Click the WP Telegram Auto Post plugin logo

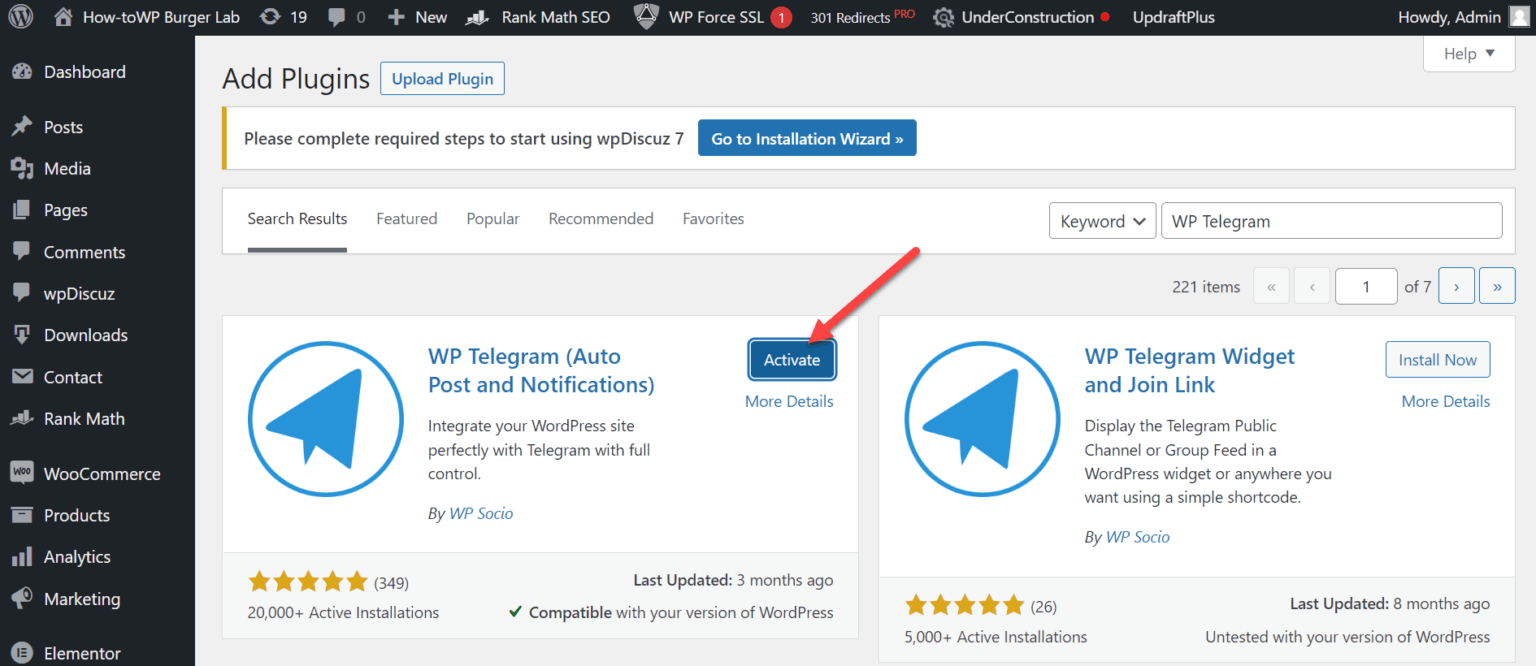coord(326,418)
